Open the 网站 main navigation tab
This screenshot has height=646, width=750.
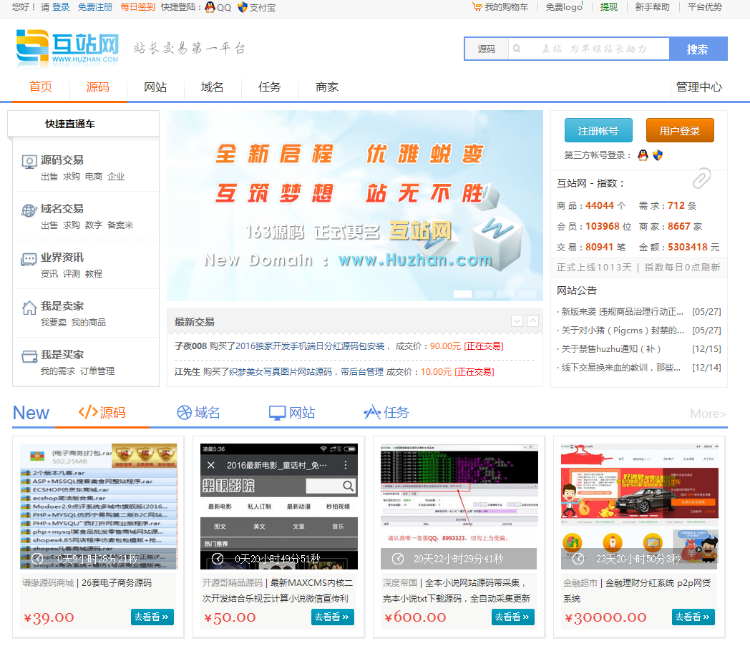coord(155,87)
